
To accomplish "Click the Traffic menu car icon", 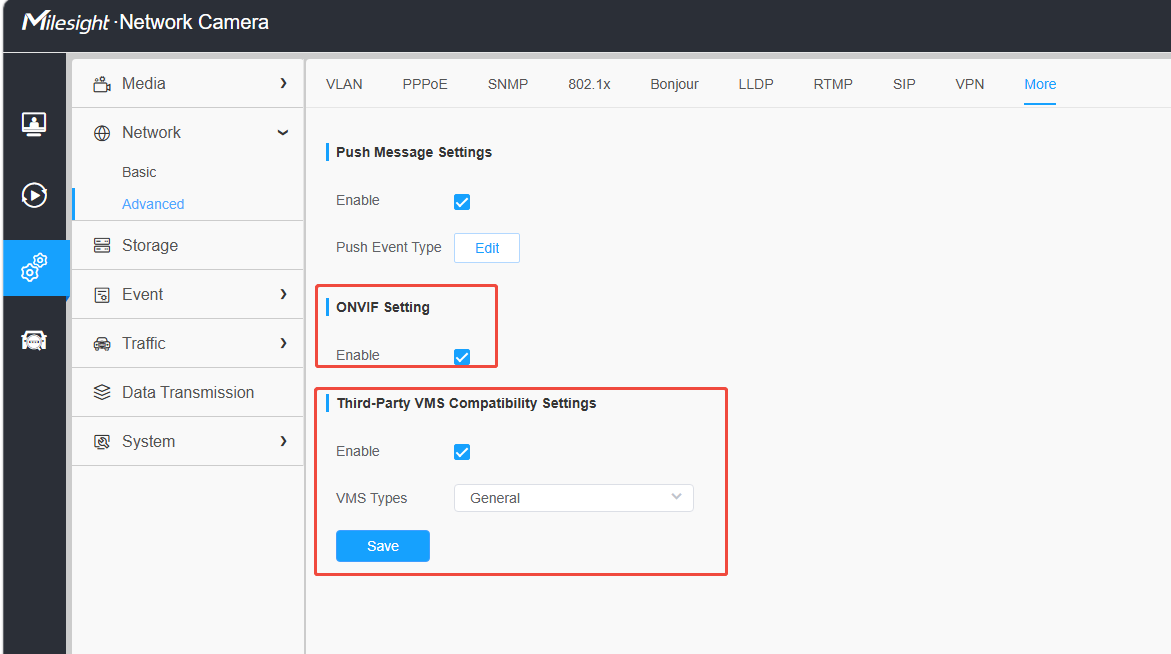I will [102, 343].
